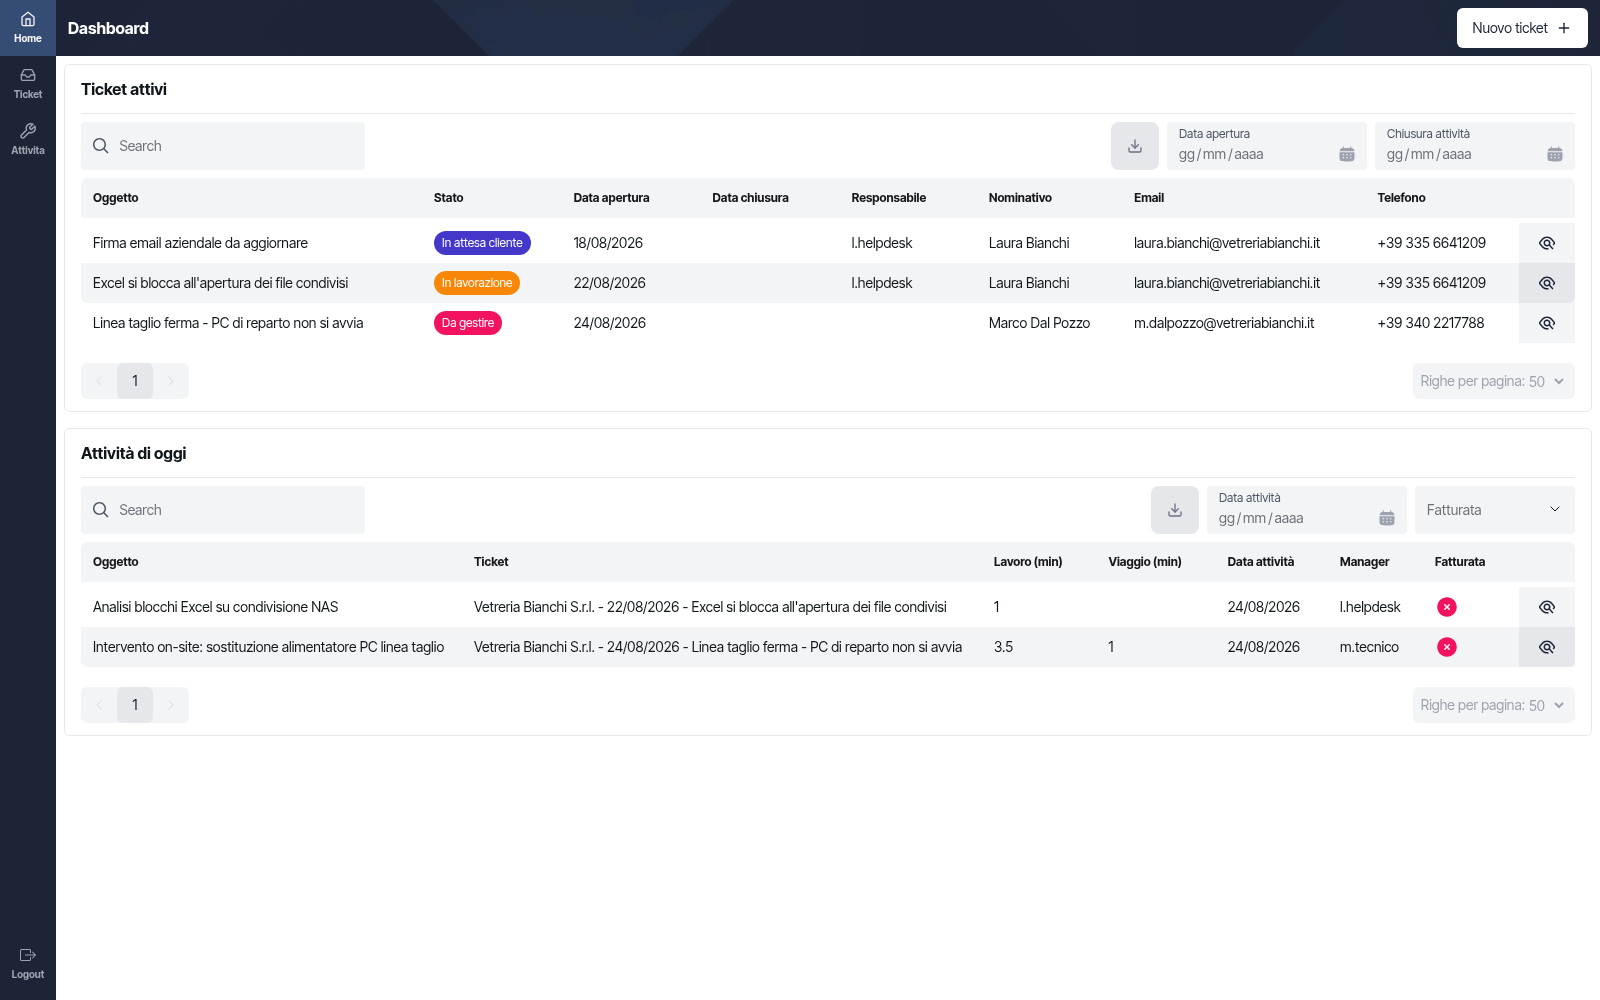Click the 'Marco Dal Pozzo' name cell
This screenshot has width=1600, height=1000.
[x=1039, y=323]
